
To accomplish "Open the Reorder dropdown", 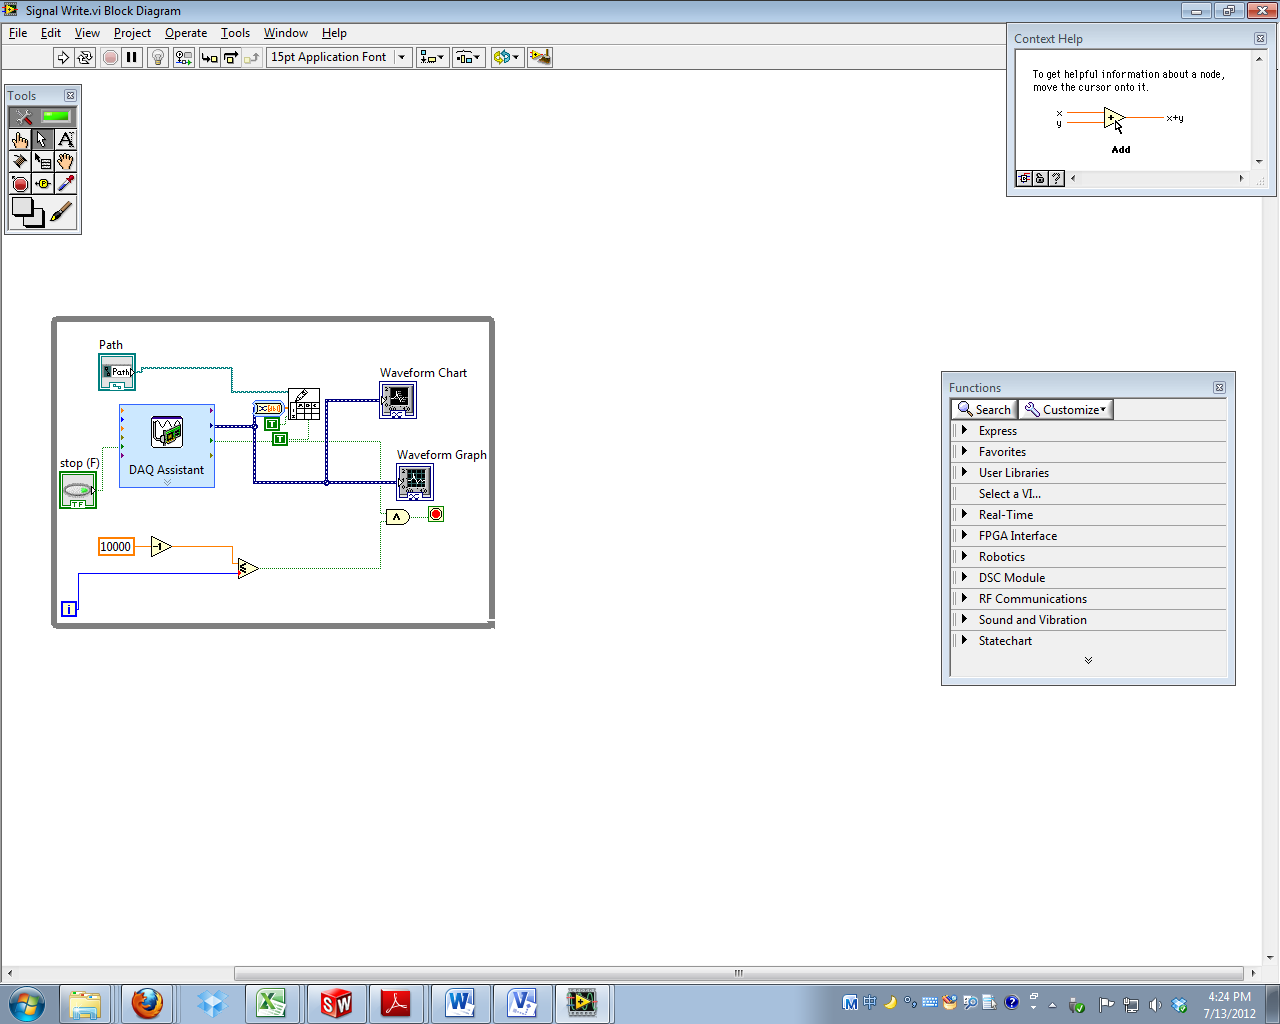I will tap(507, 57).
